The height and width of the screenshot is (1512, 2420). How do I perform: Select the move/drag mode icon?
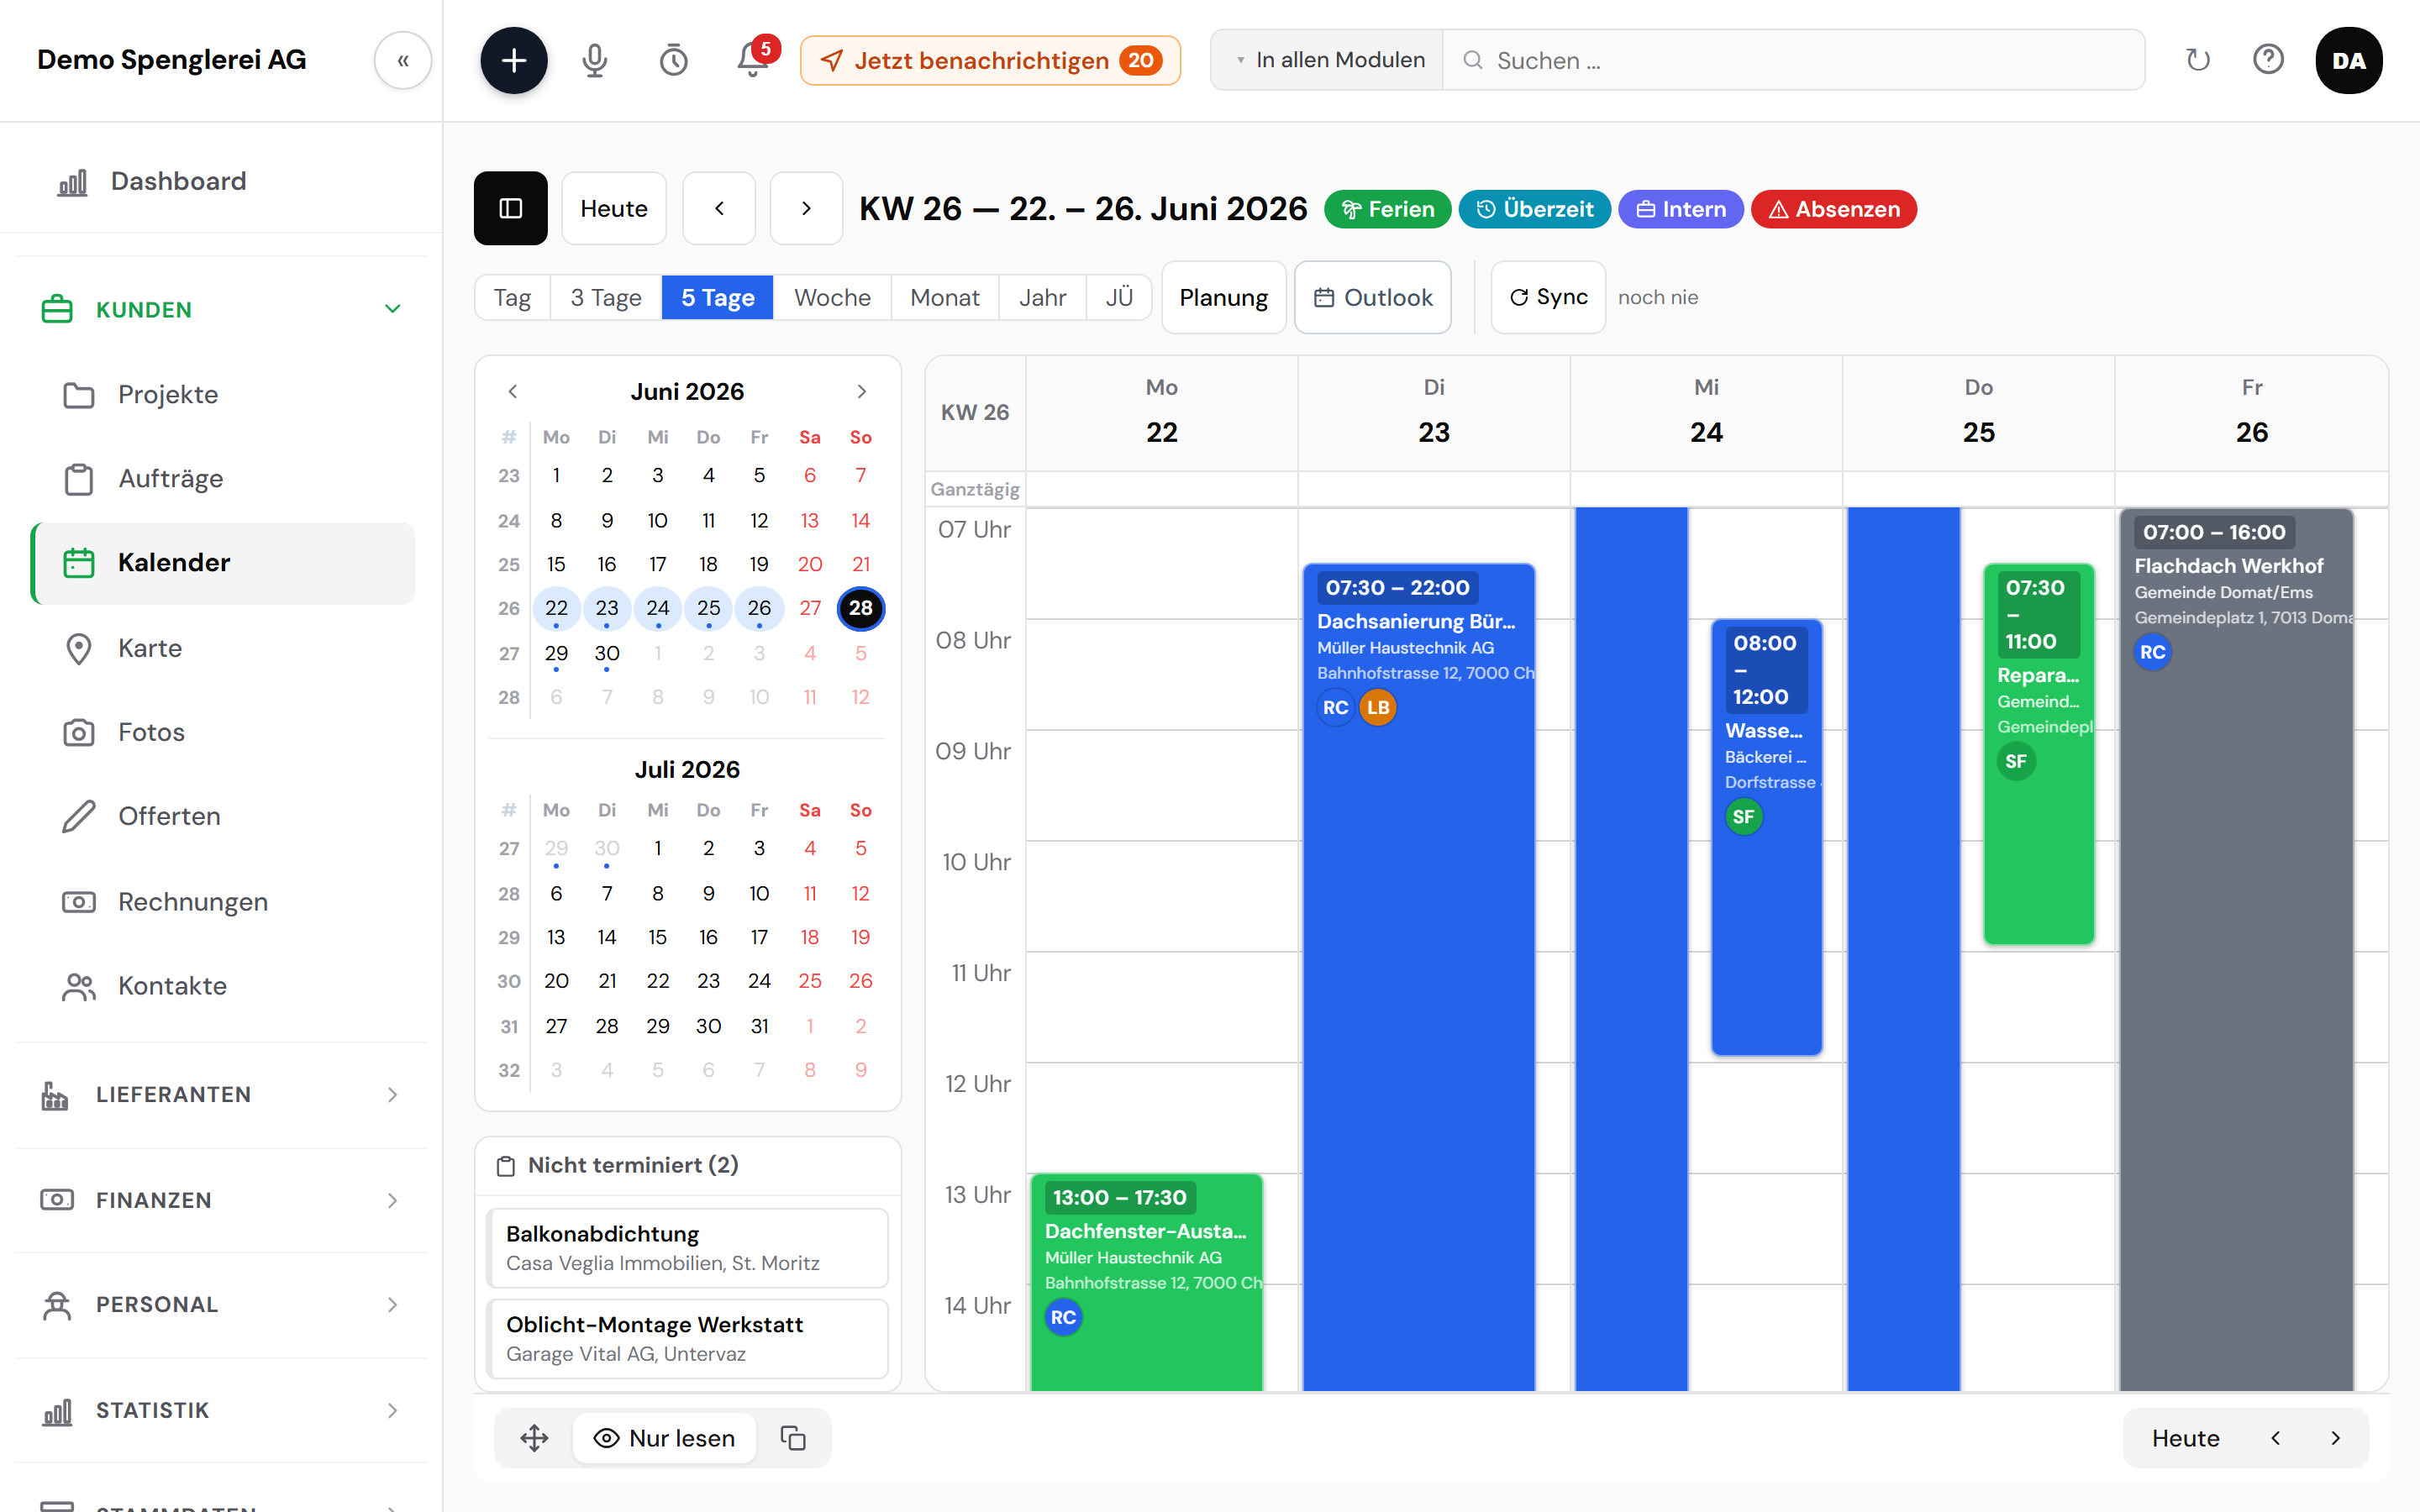click(534, 1438)
